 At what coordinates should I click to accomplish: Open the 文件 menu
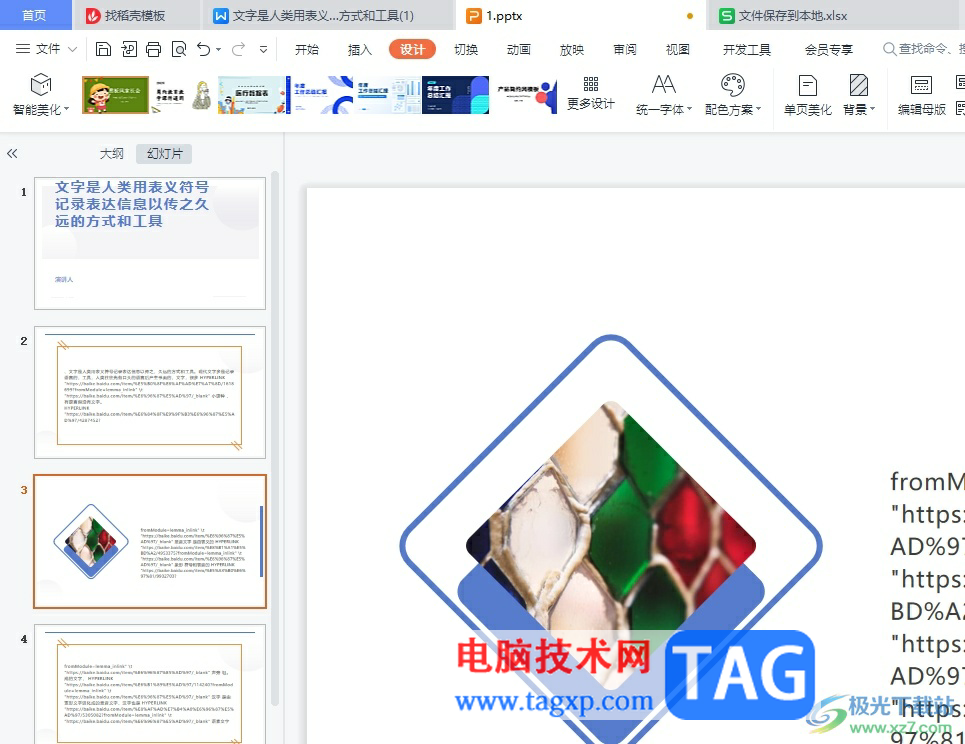(47, 49)
